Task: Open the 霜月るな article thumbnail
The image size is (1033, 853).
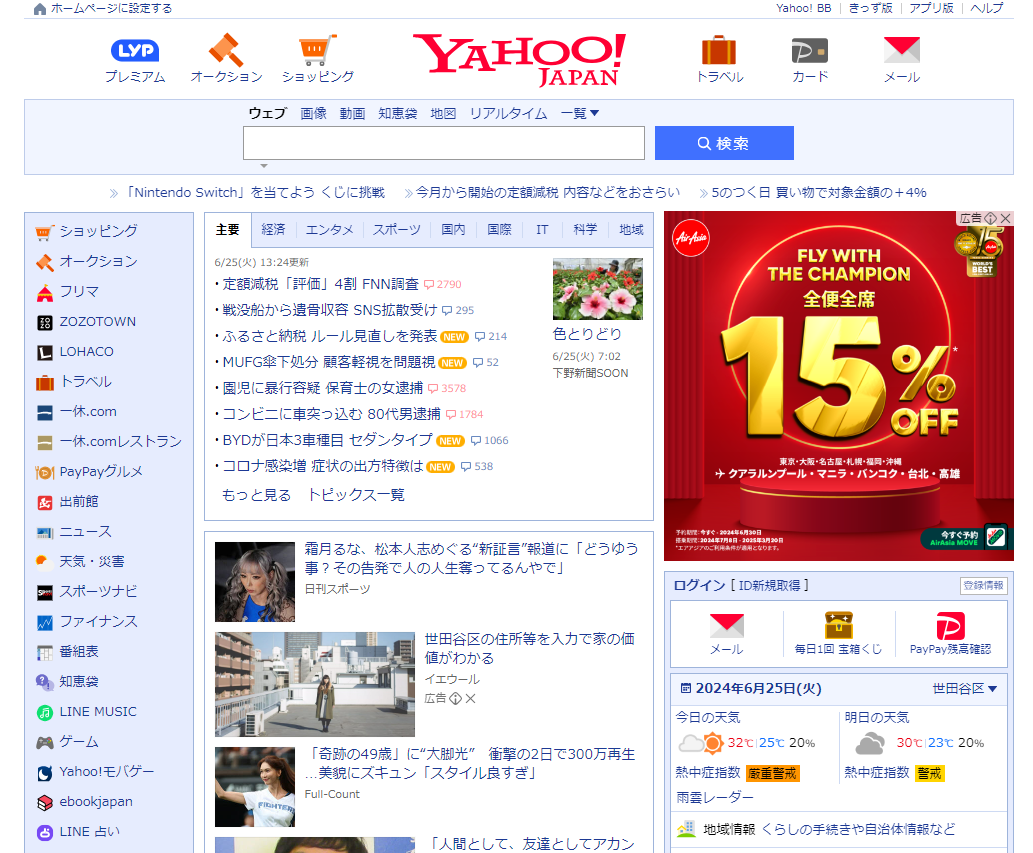Action: (x=254, y=582)
